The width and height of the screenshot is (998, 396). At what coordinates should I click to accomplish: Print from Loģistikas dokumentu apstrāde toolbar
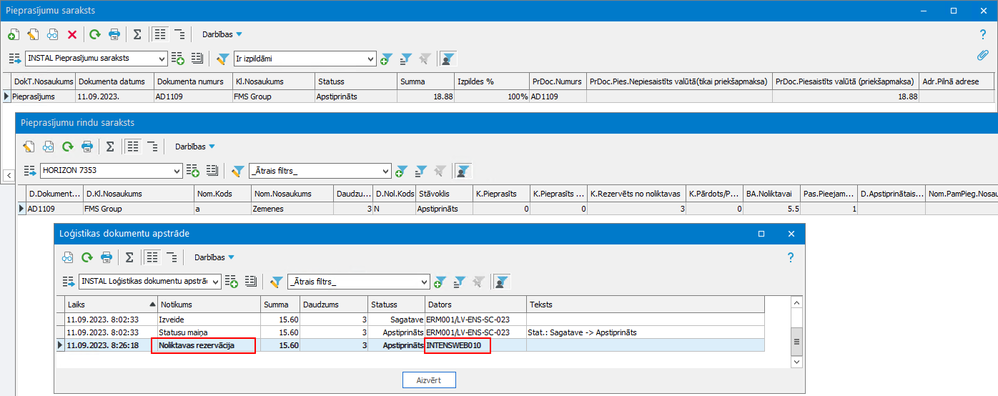click(106, 257)
